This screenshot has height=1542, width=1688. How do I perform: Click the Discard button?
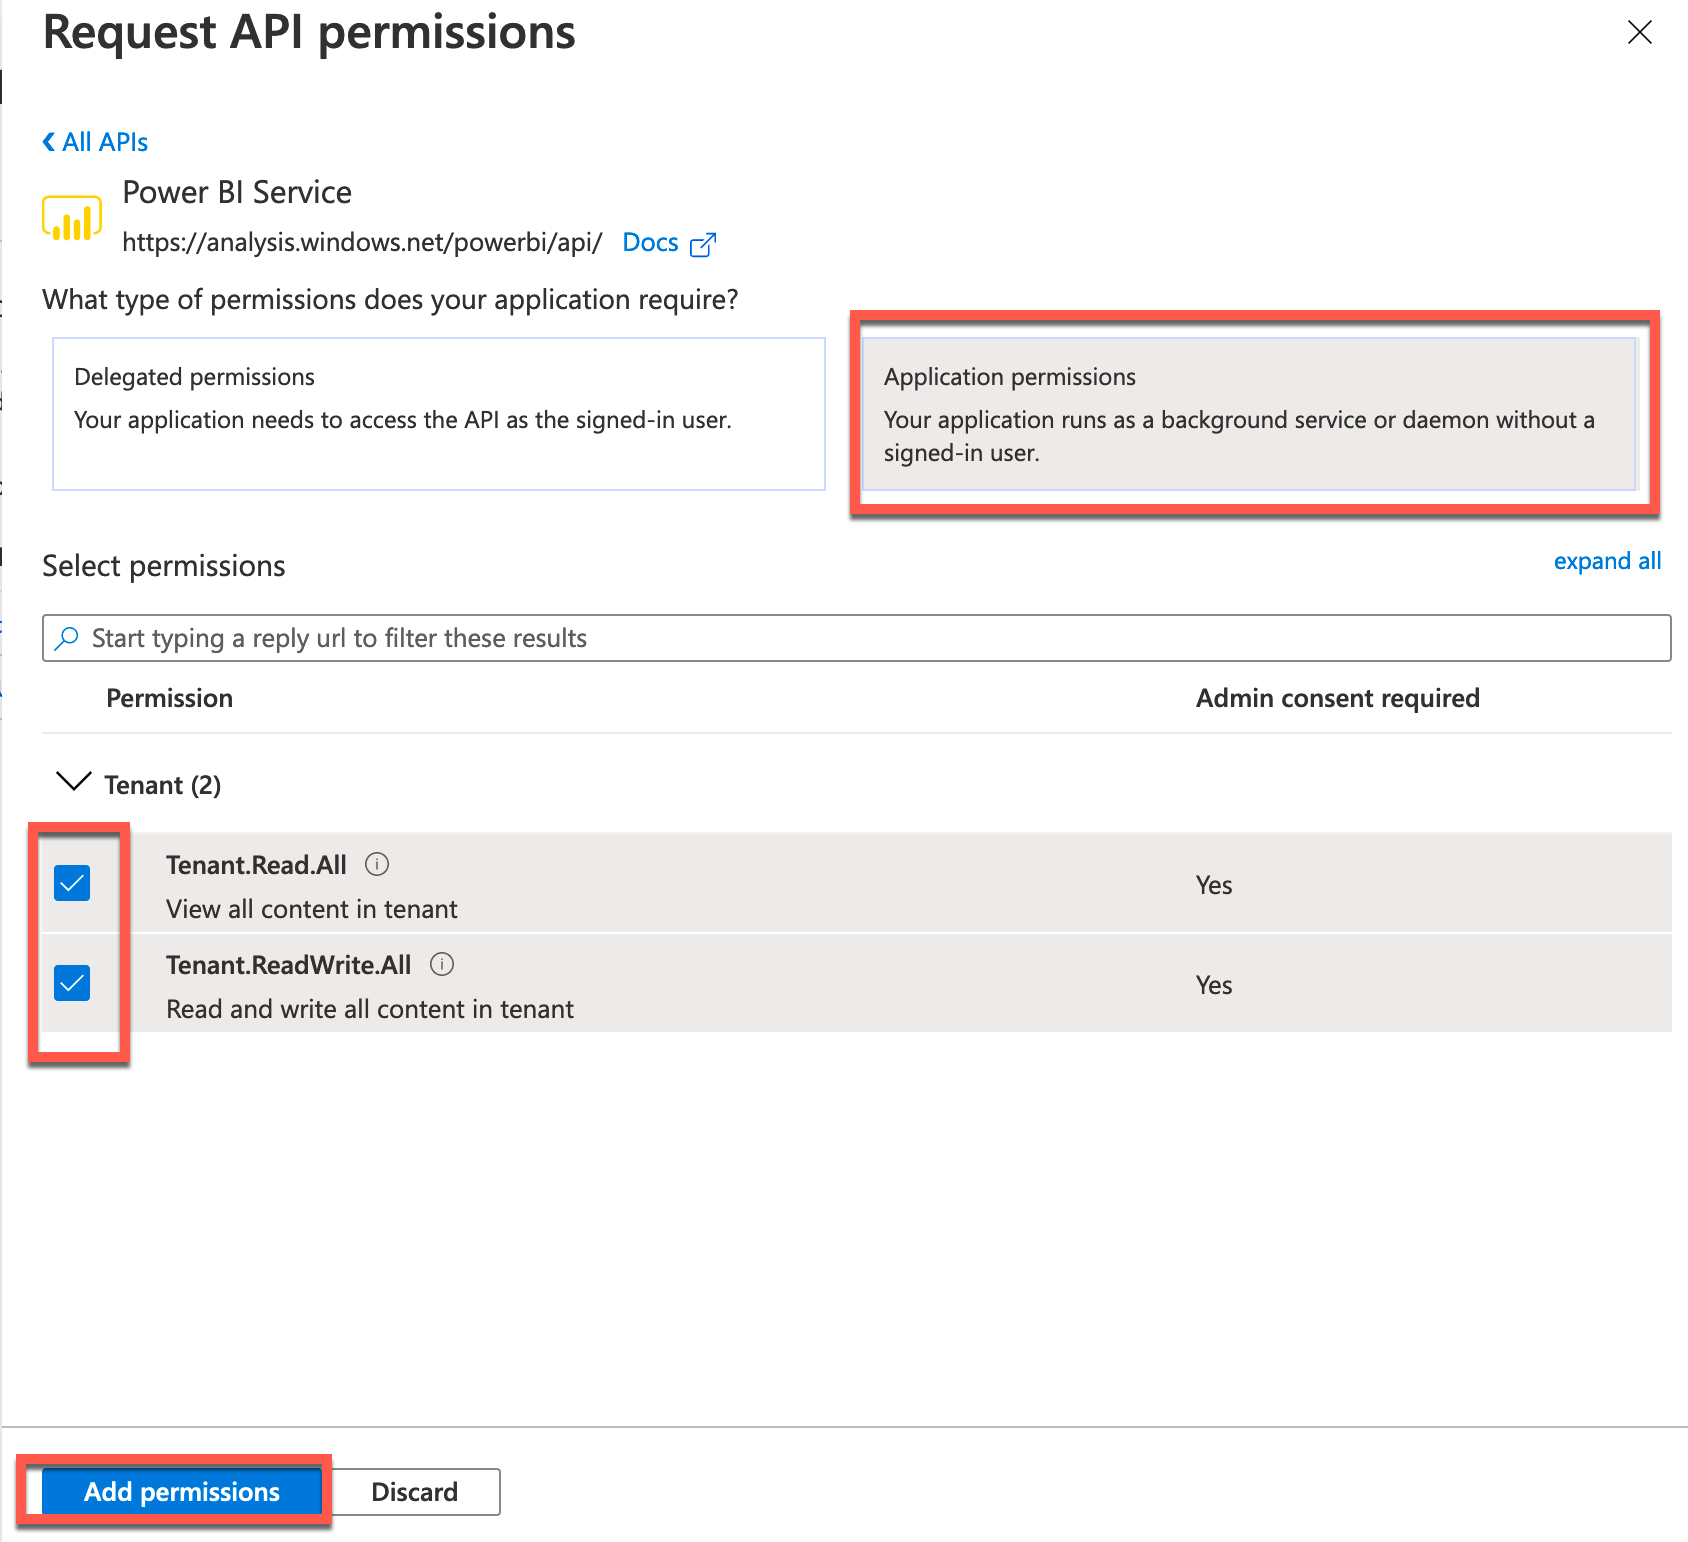pyautogui.click(x=414, y=1492)
